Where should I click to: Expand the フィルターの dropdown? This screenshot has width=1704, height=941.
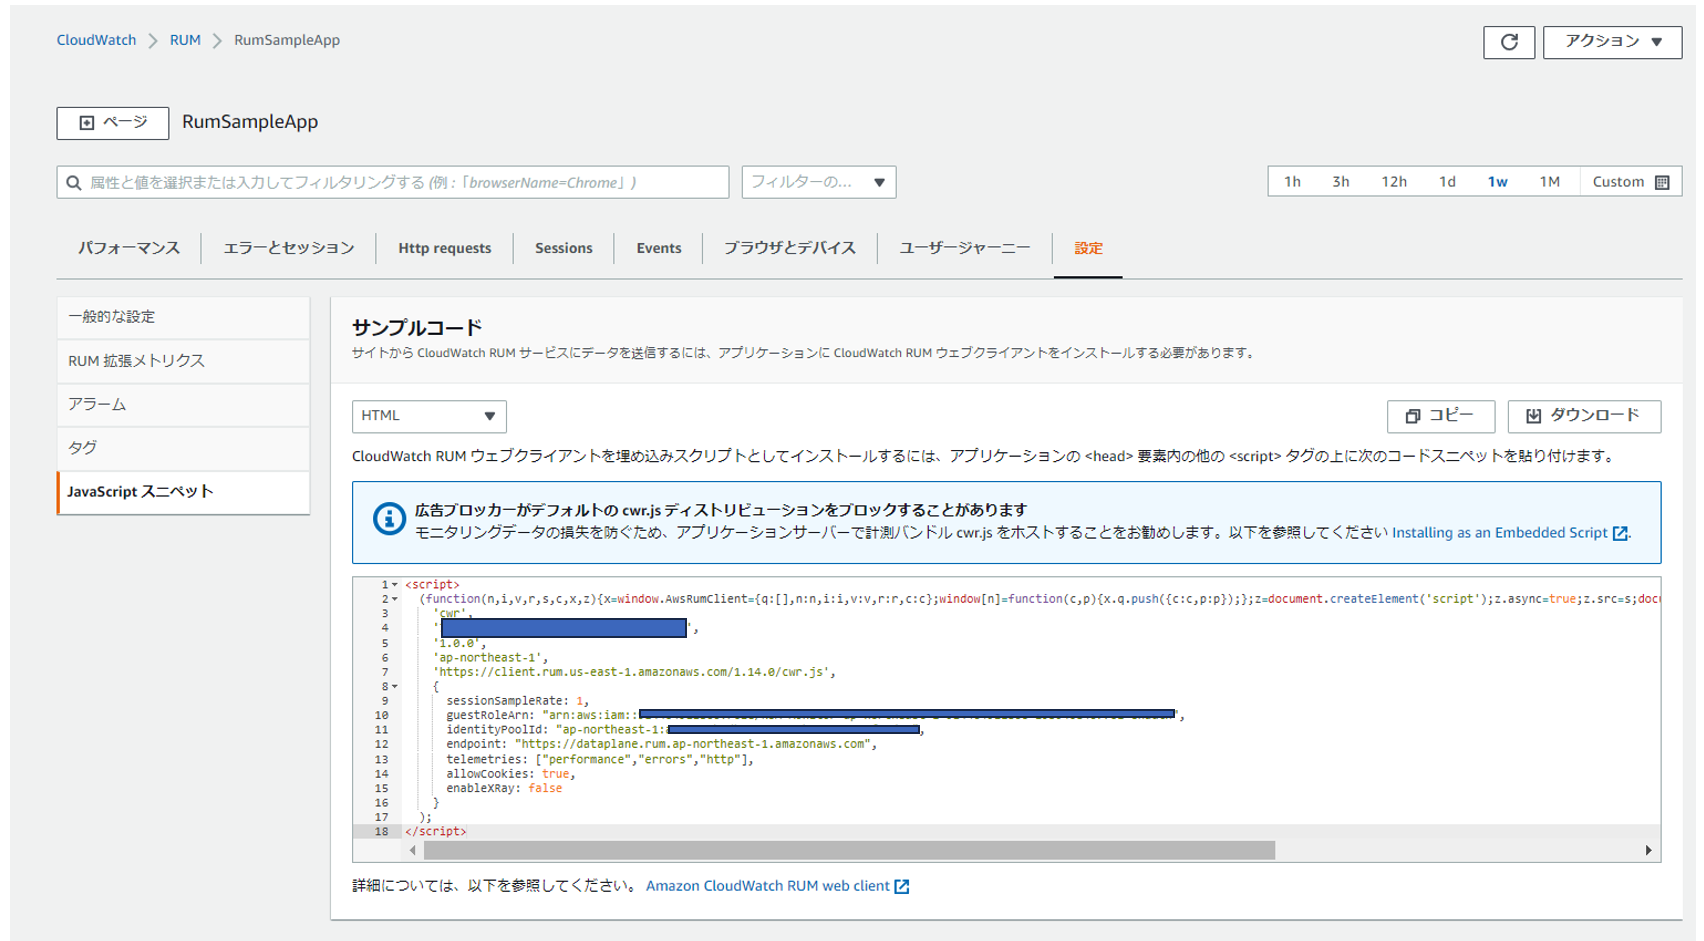(x=818, y=183)
